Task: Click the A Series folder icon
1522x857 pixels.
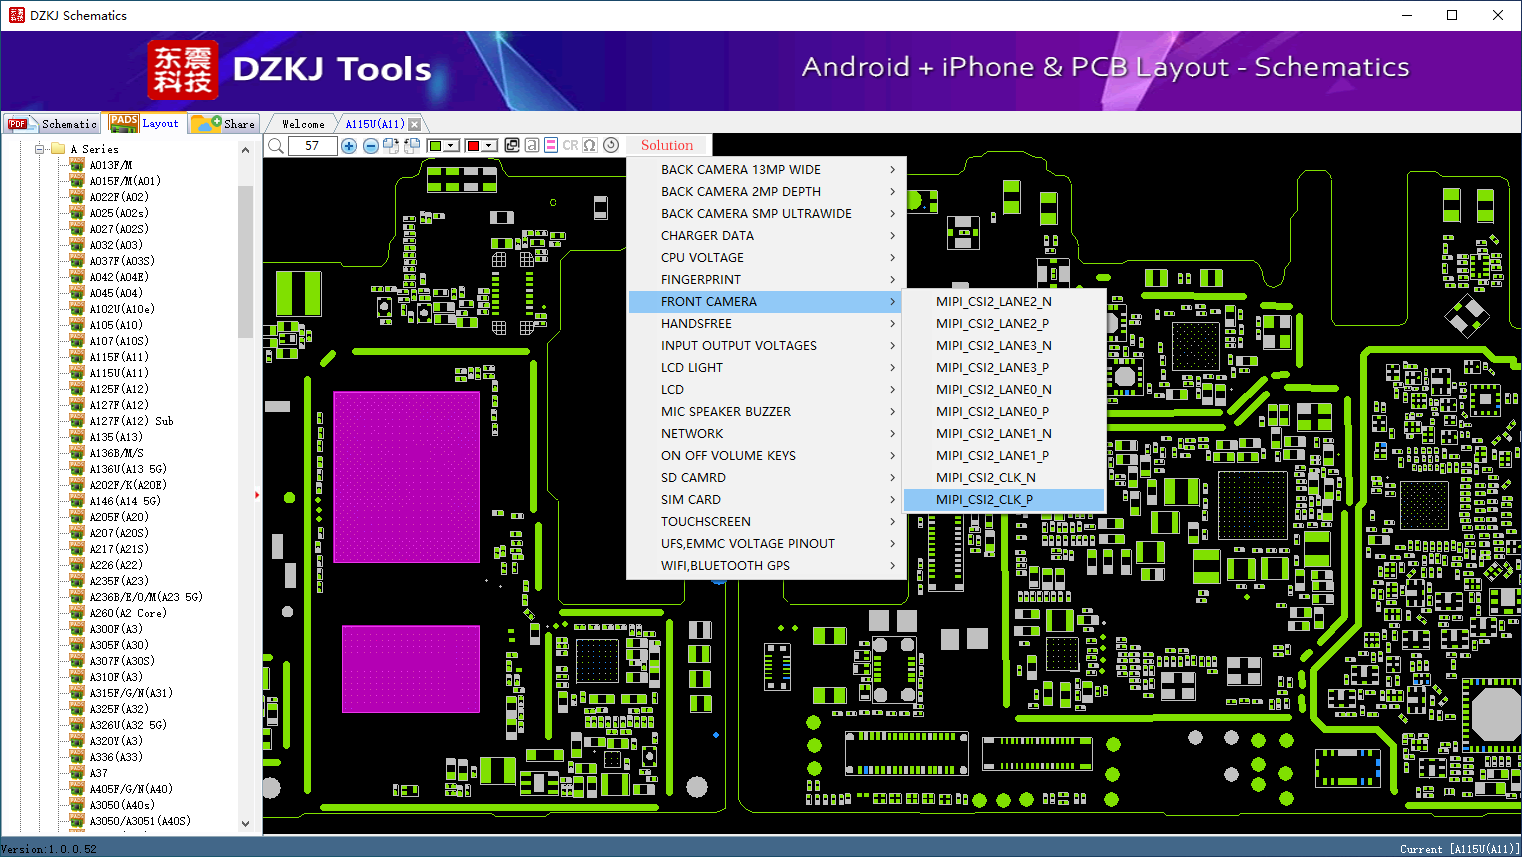Action: [58, 149]
